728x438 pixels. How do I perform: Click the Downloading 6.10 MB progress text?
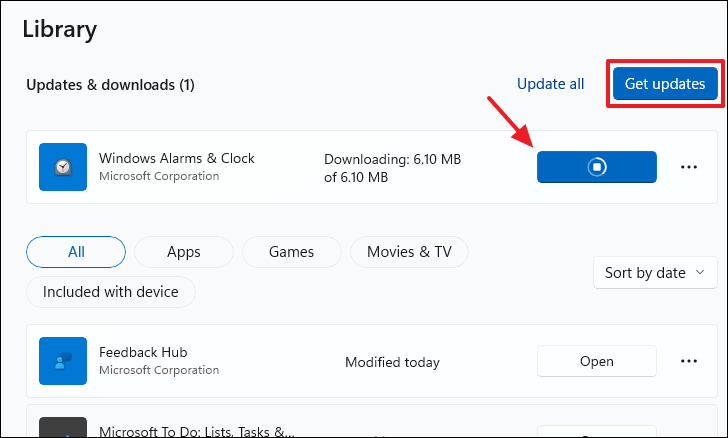392,168
